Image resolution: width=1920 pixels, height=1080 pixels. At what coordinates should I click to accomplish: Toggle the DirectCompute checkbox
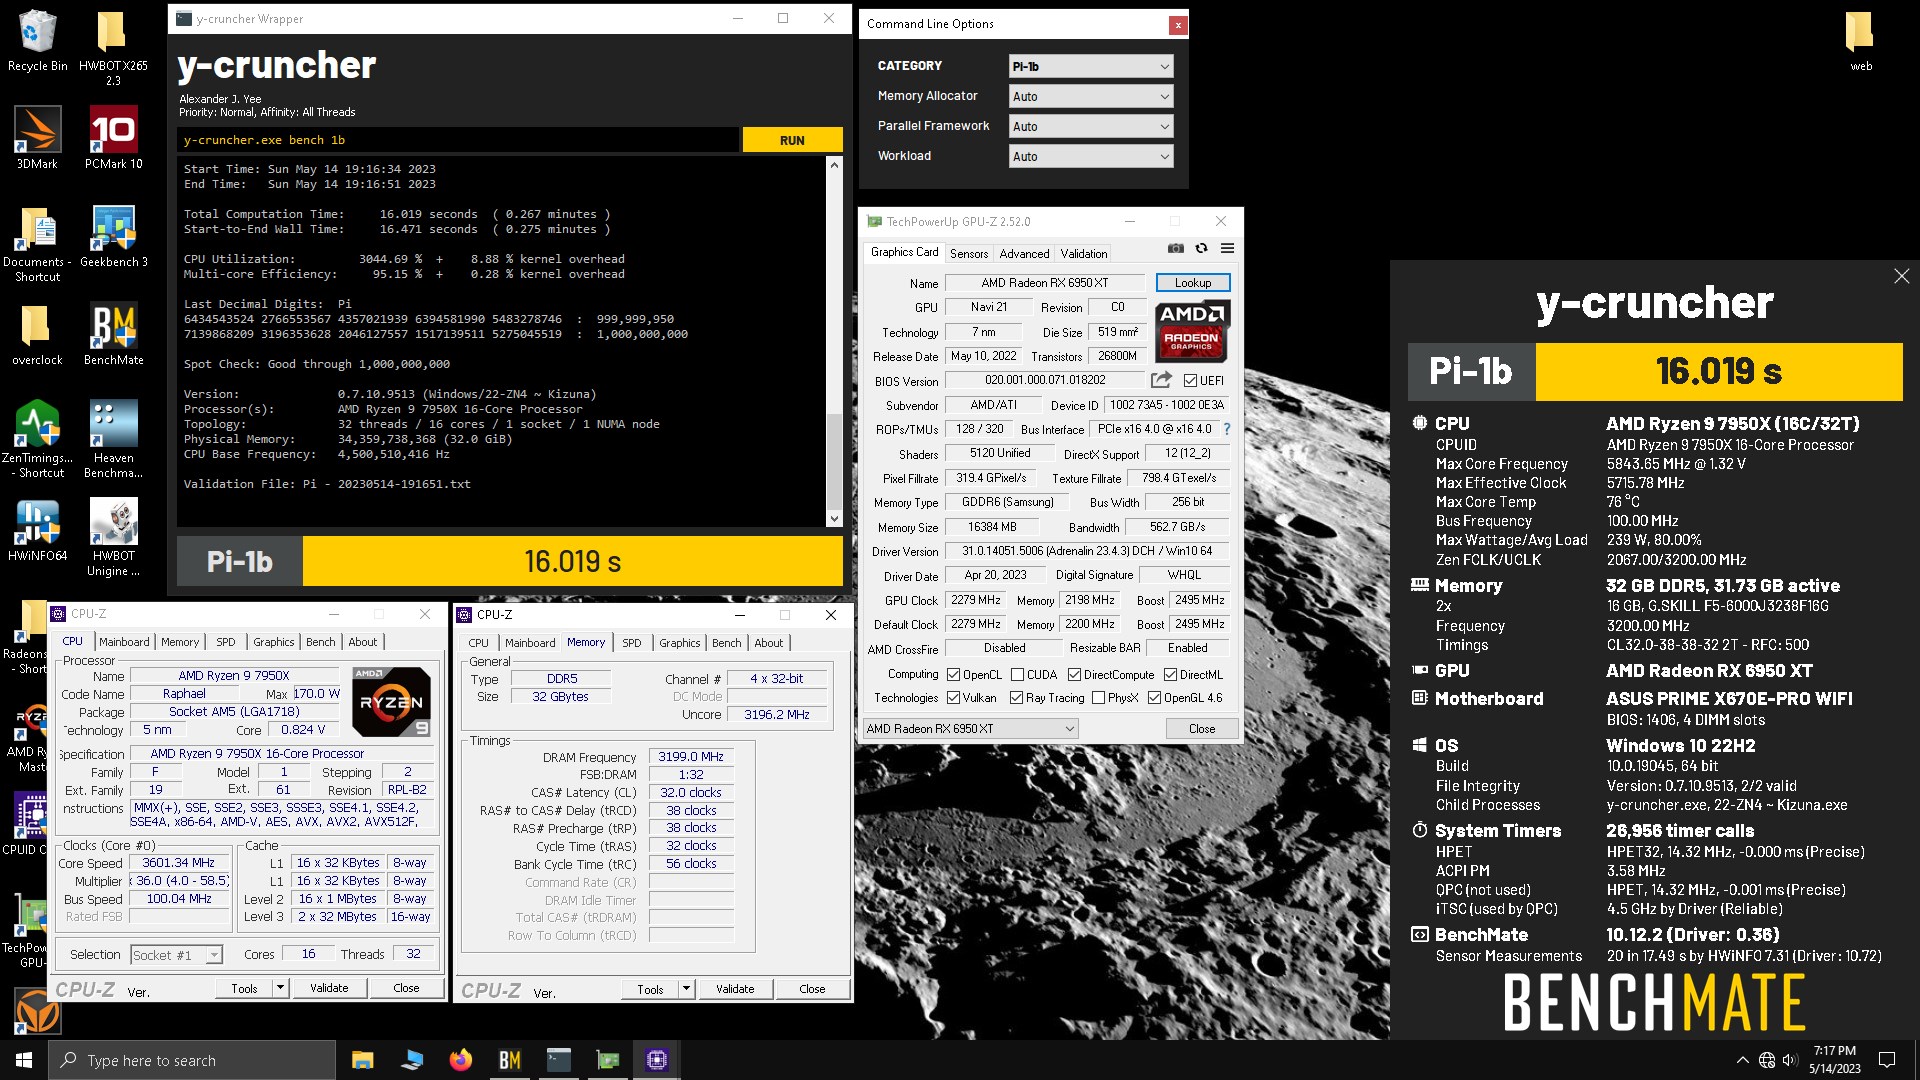point(1074,675)
